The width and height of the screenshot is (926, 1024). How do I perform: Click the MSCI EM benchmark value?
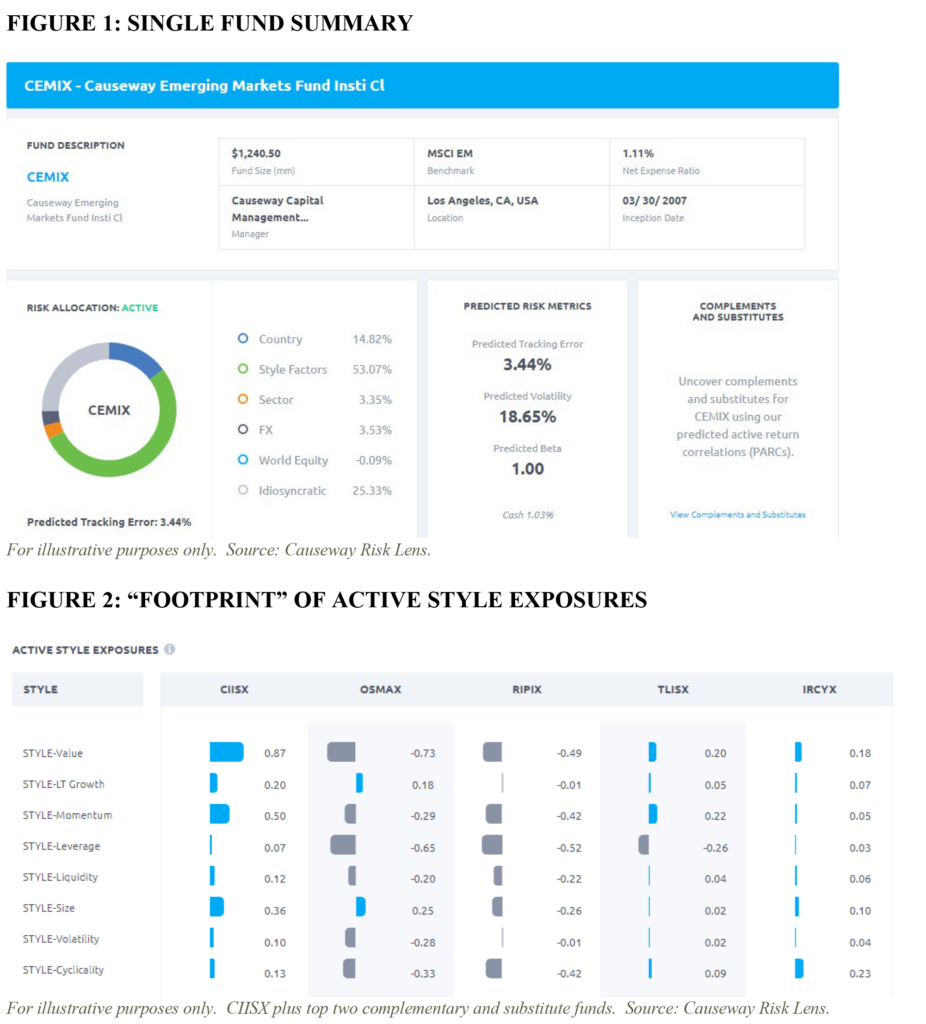point(450,153)
